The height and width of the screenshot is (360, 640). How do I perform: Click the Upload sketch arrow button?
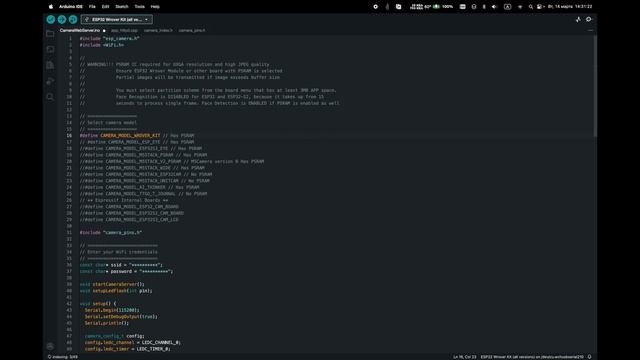(62, 19)
